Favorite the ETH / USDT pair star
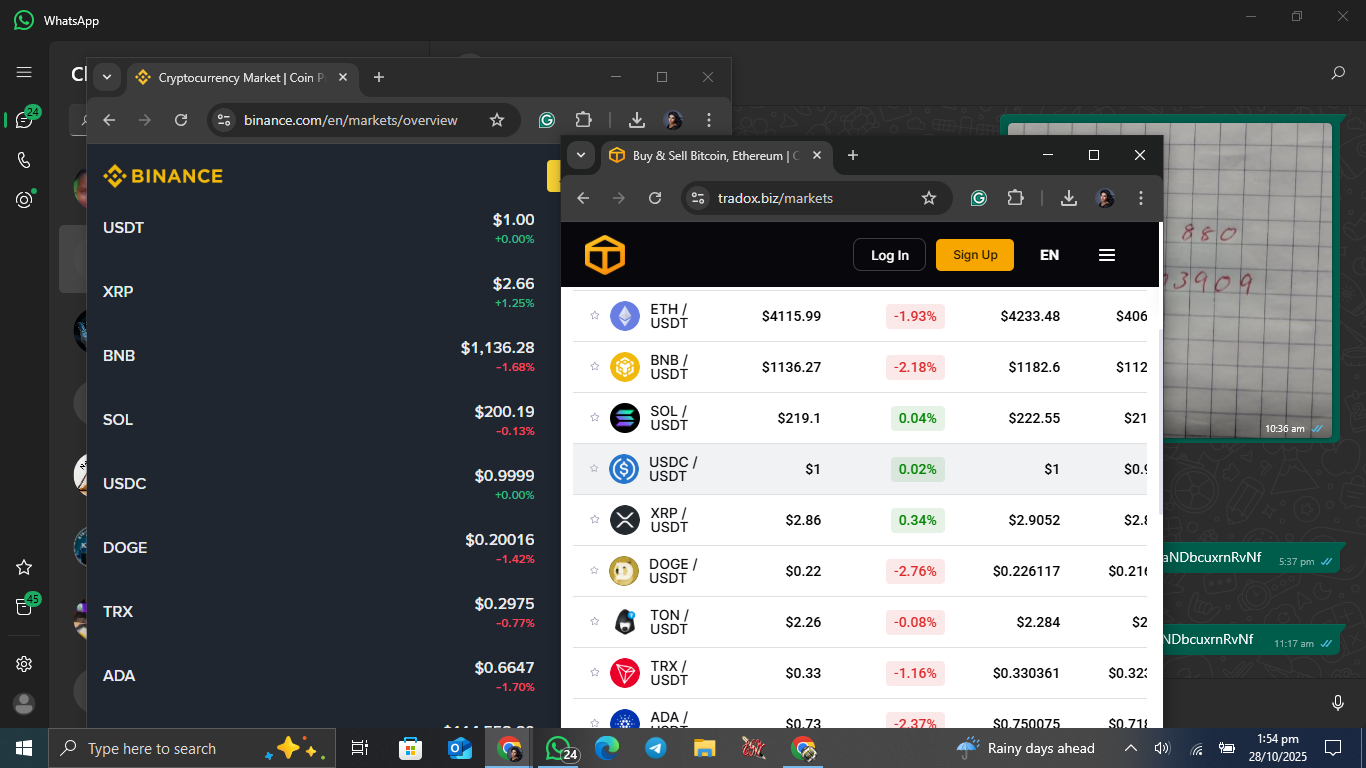 point(594,315)
